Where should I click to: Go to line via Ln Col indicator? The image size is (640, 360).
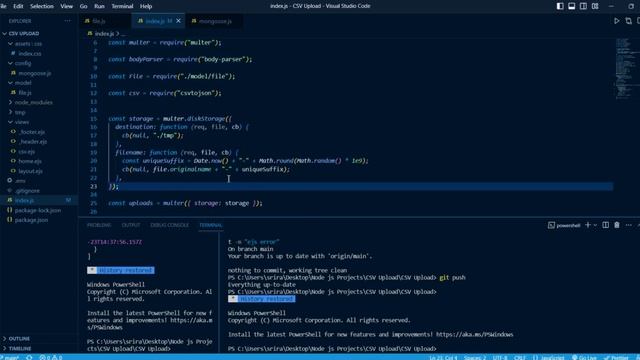[x=443, y=358]
